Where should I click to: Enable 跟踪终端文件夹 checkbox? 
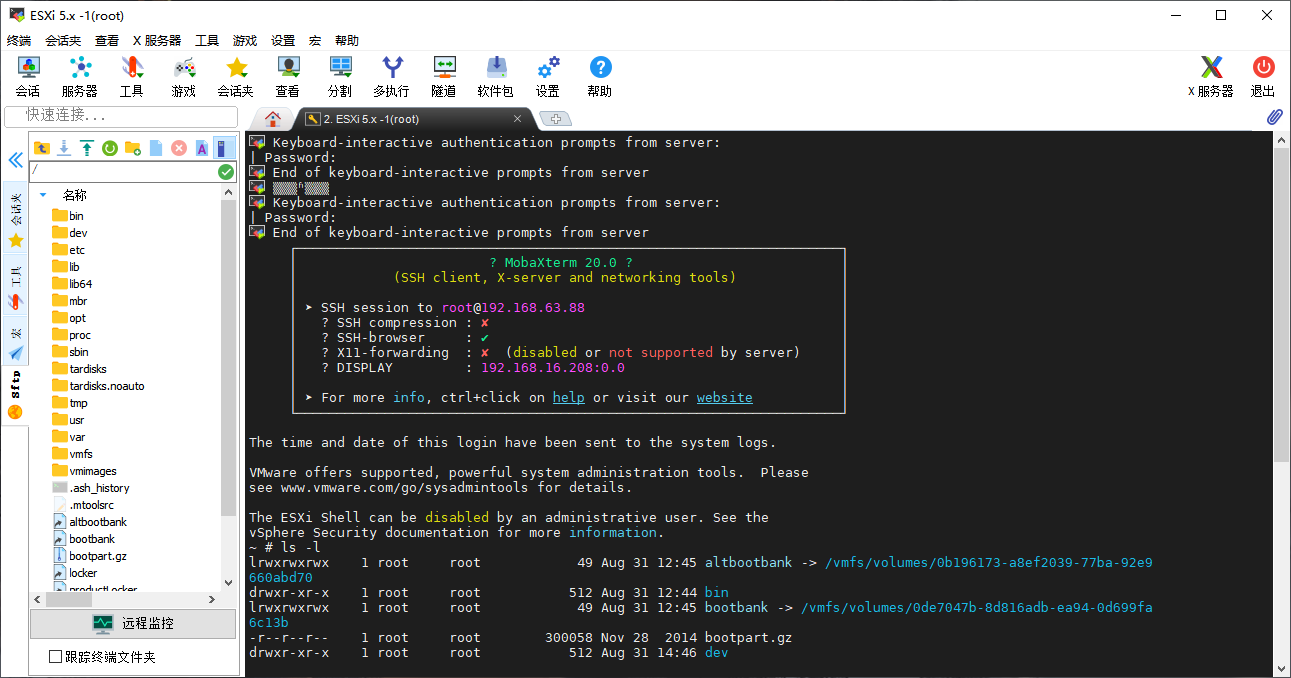pyautogui.click(x=56, y=657)
